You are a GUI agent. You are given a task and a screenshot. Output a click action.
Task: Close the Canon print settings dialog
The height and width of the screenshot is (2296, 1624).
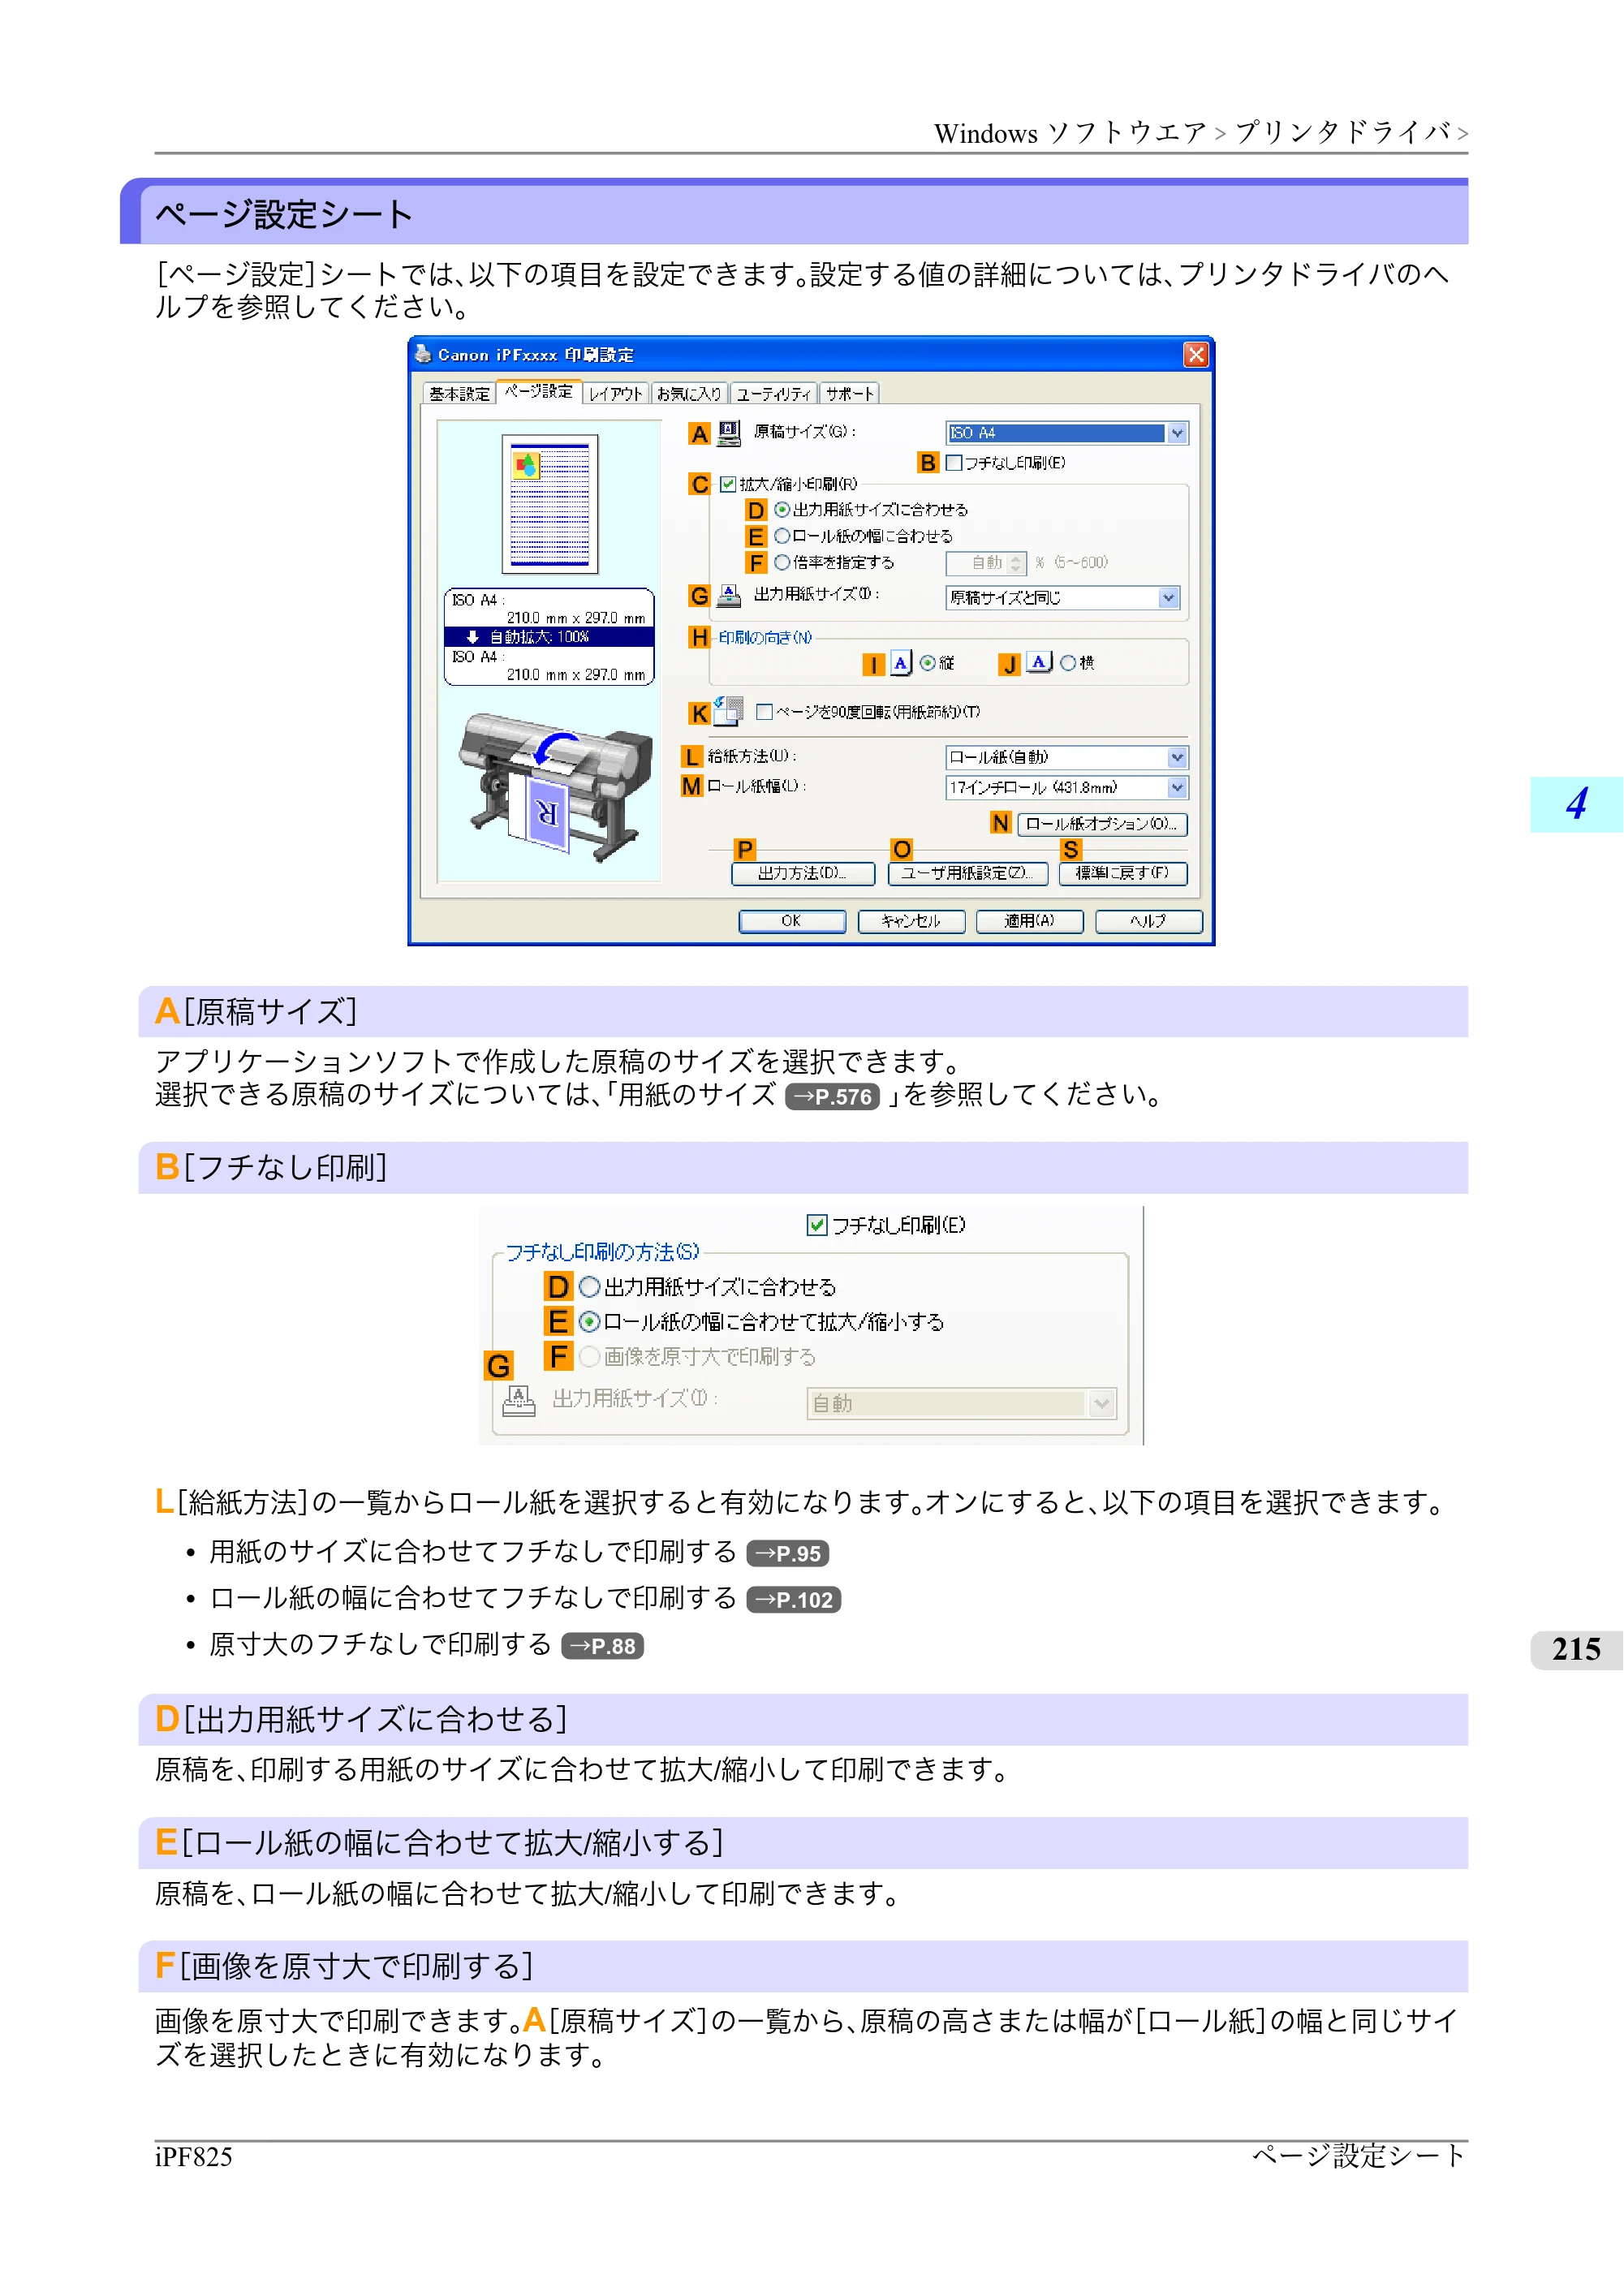(1195, 354)
